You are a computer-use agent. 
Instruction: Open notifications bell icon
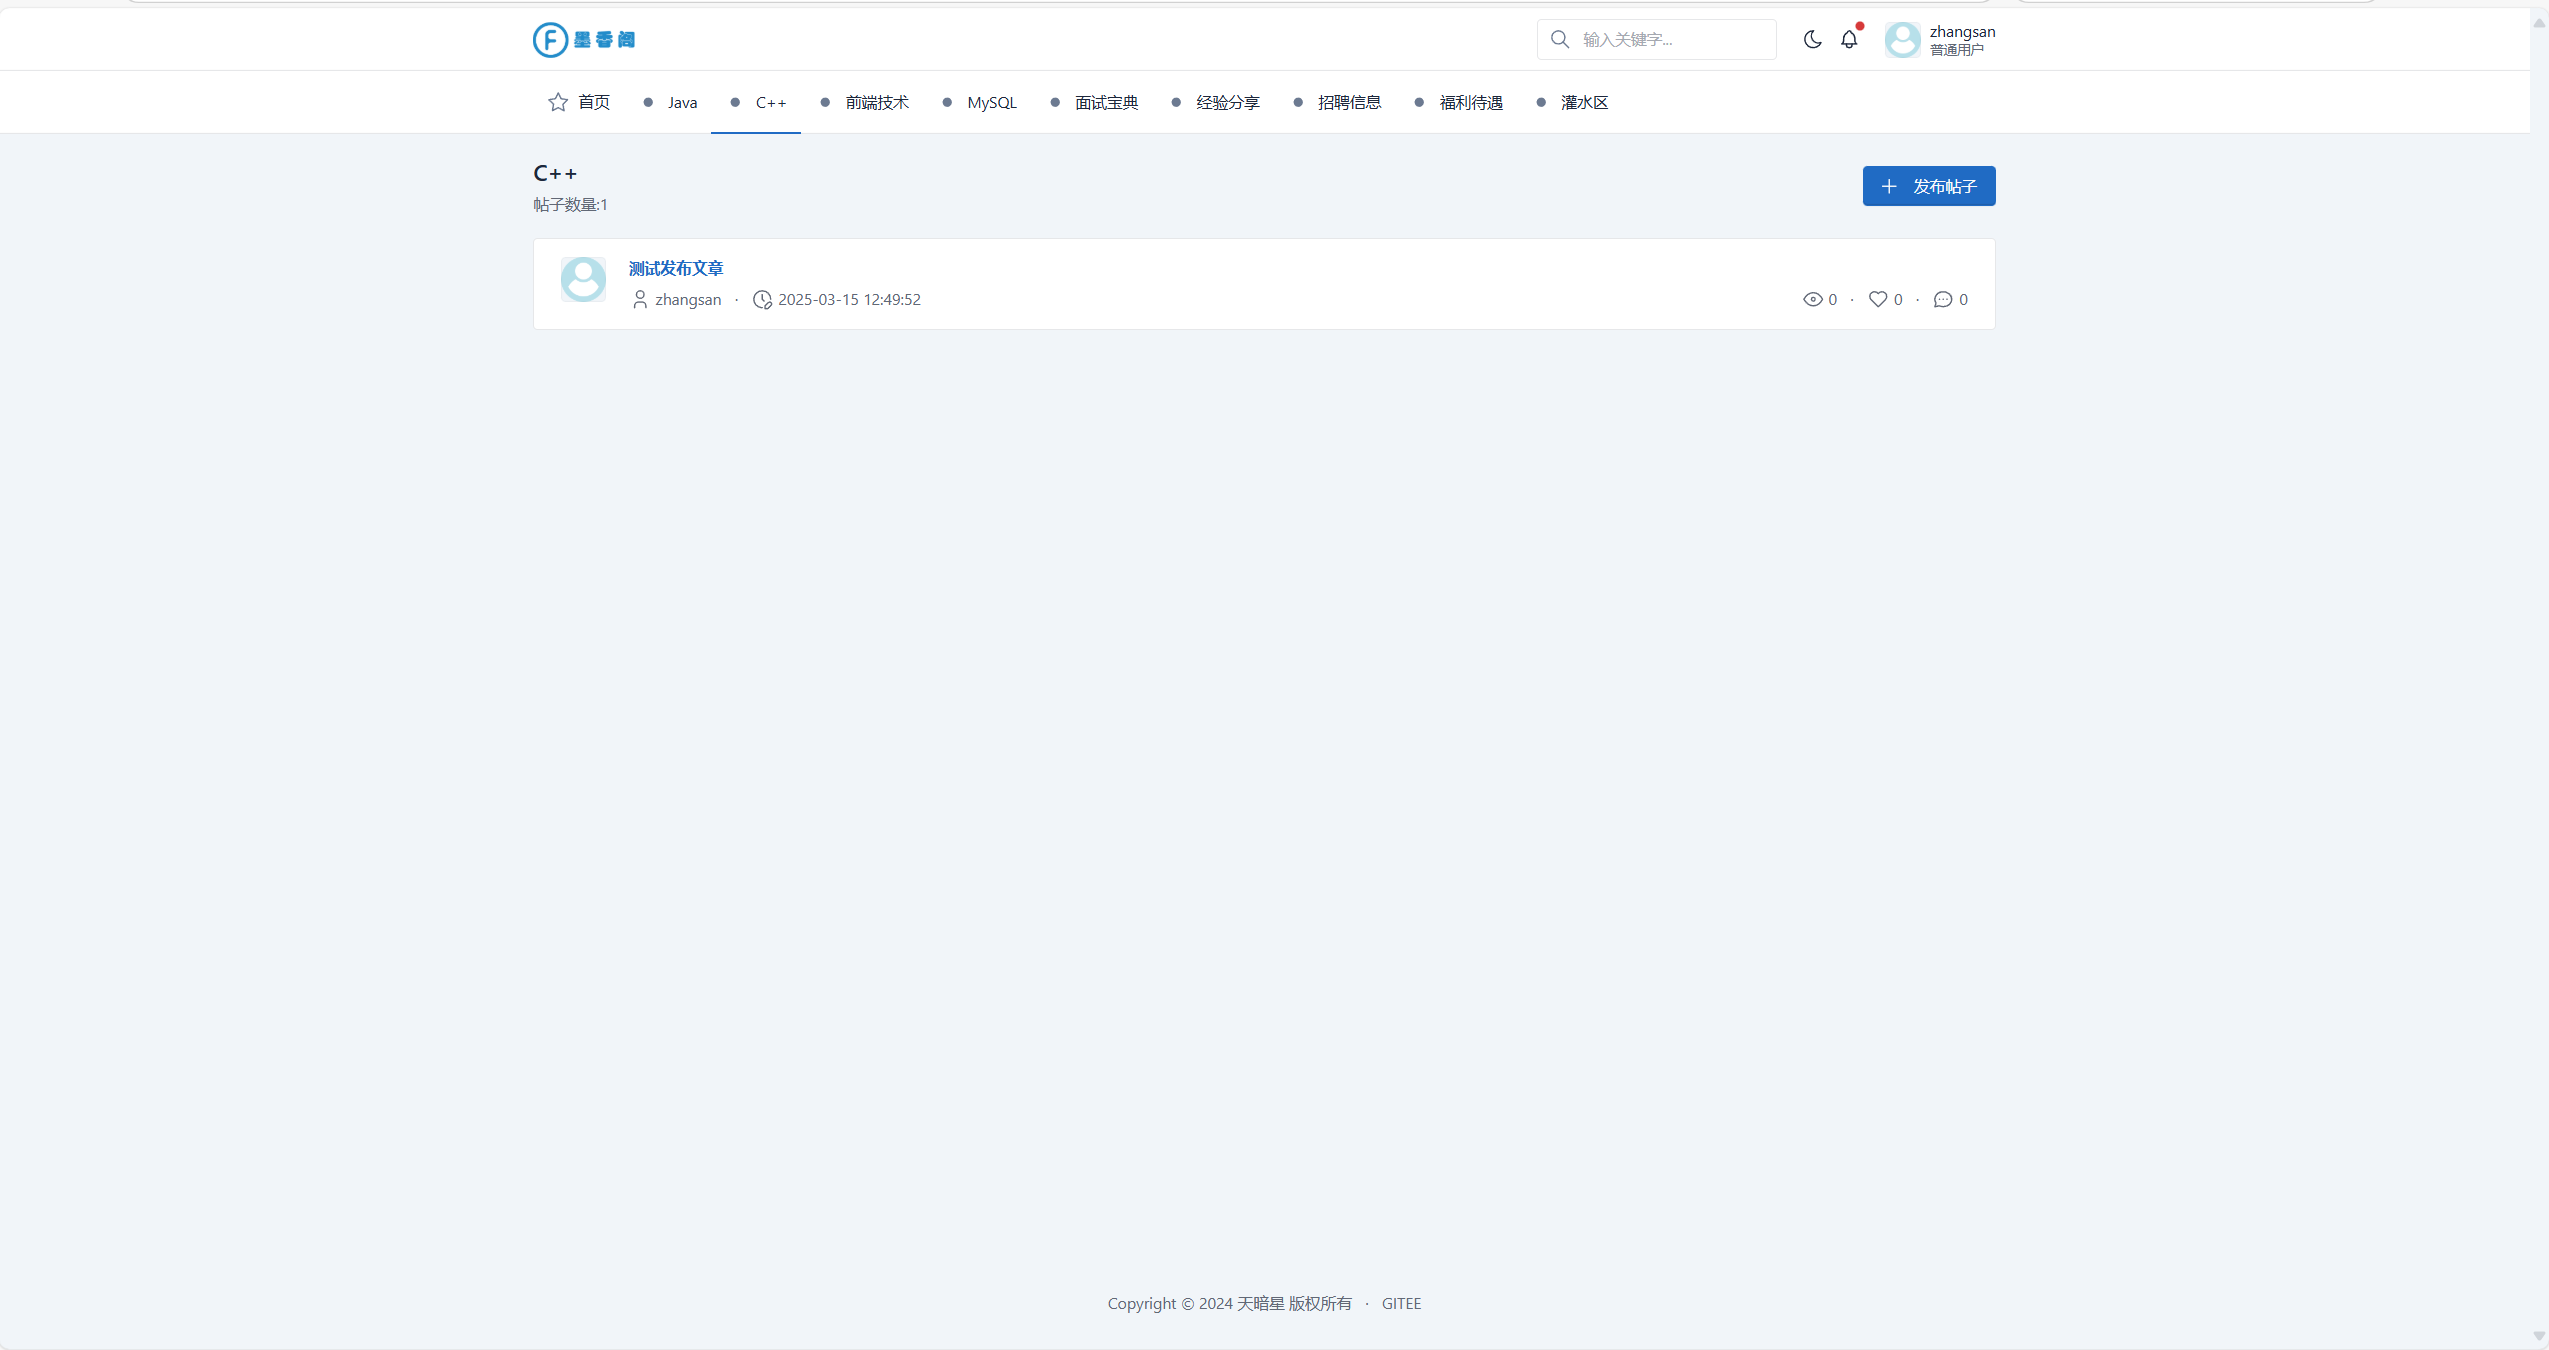coord(1849,40)
